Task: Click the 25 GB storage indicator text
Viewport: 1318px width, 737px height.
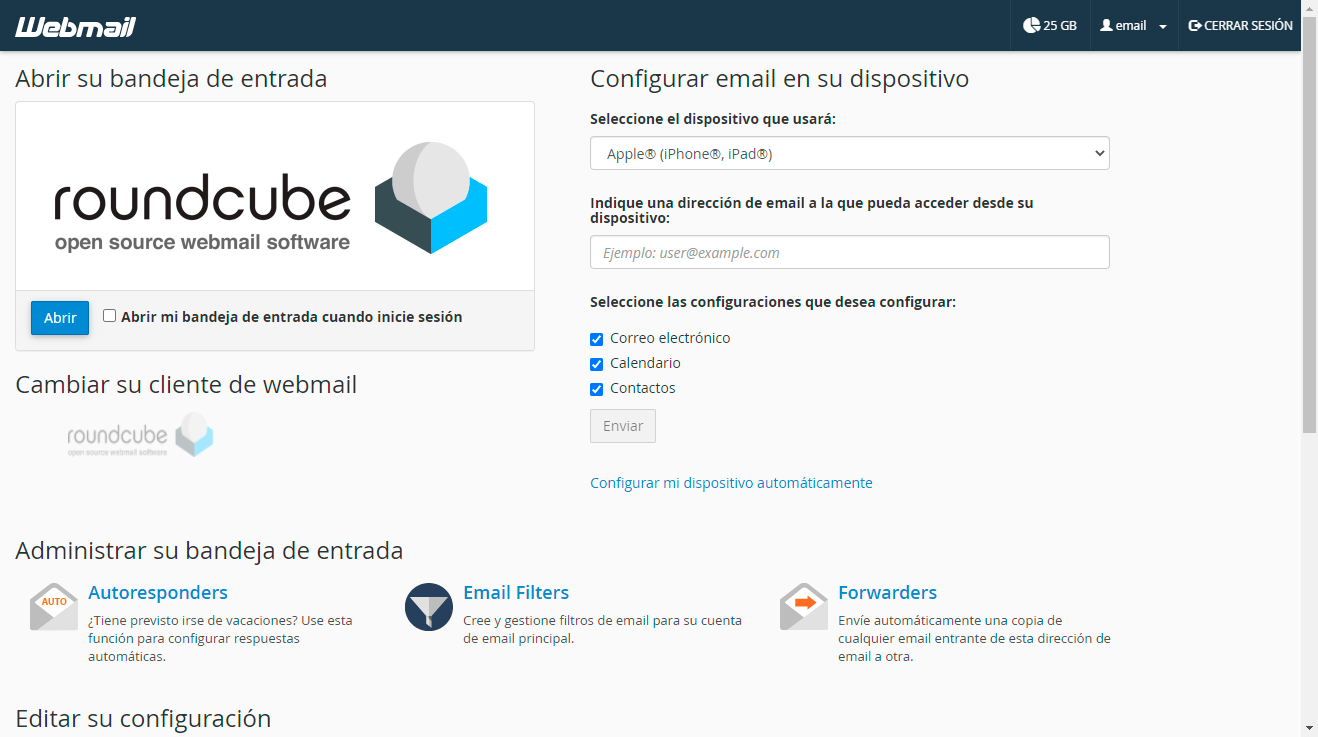Action: pyautogui.click(x=1060, y=25)
